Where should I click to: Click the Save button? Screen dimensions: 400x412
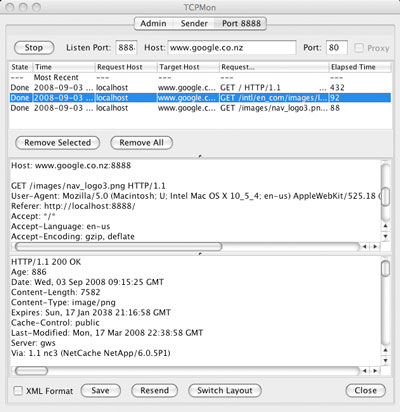[x=100, y=390]
